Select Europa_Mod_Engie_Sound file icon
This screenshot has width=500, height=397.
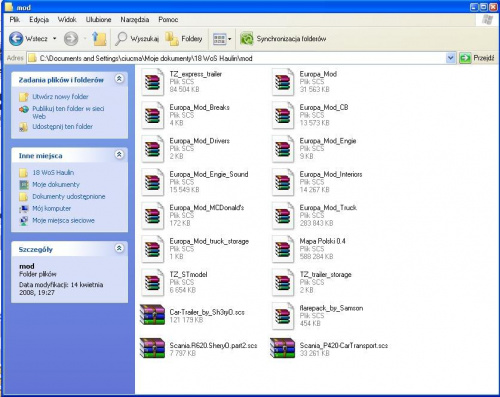coord(152,182)
